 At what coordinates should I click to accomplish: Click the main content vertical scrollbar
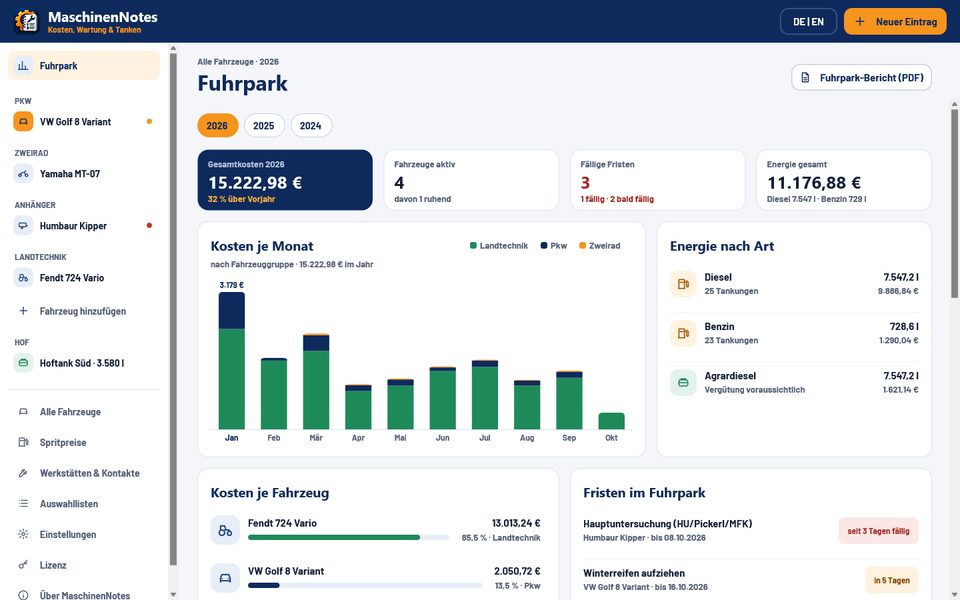coord(954,202)
